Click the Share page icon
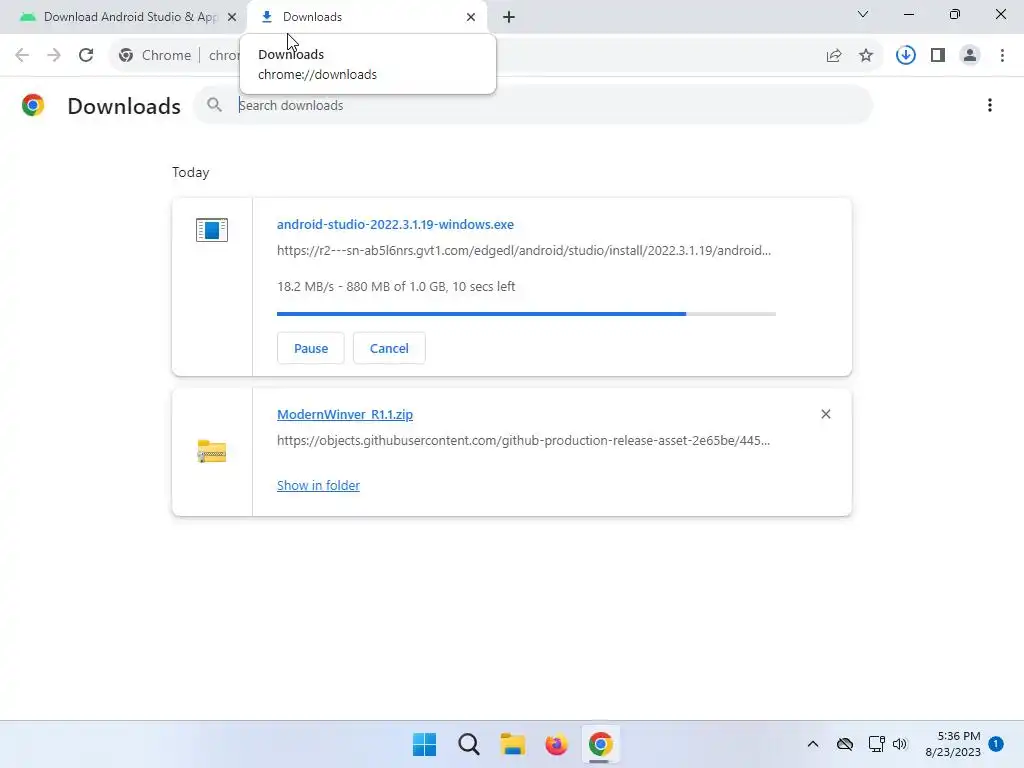The image size is (1024, 768). coord(834,56)
